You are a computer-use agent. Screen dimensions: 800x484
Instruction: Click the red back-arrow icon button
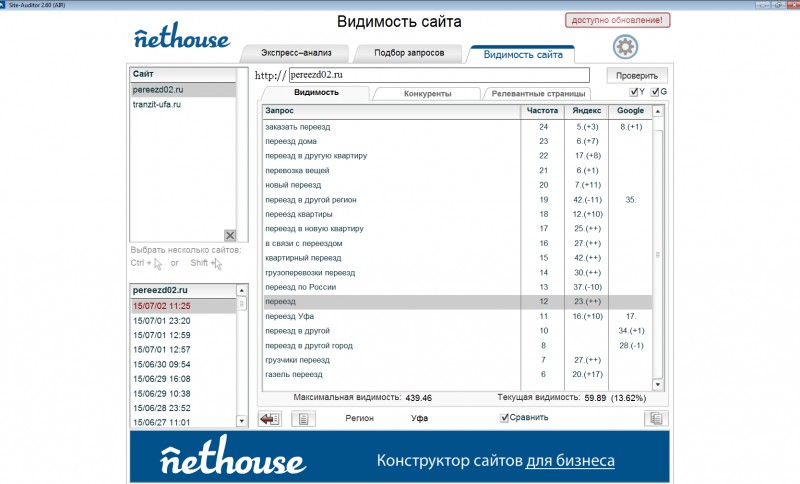point(269,419)
